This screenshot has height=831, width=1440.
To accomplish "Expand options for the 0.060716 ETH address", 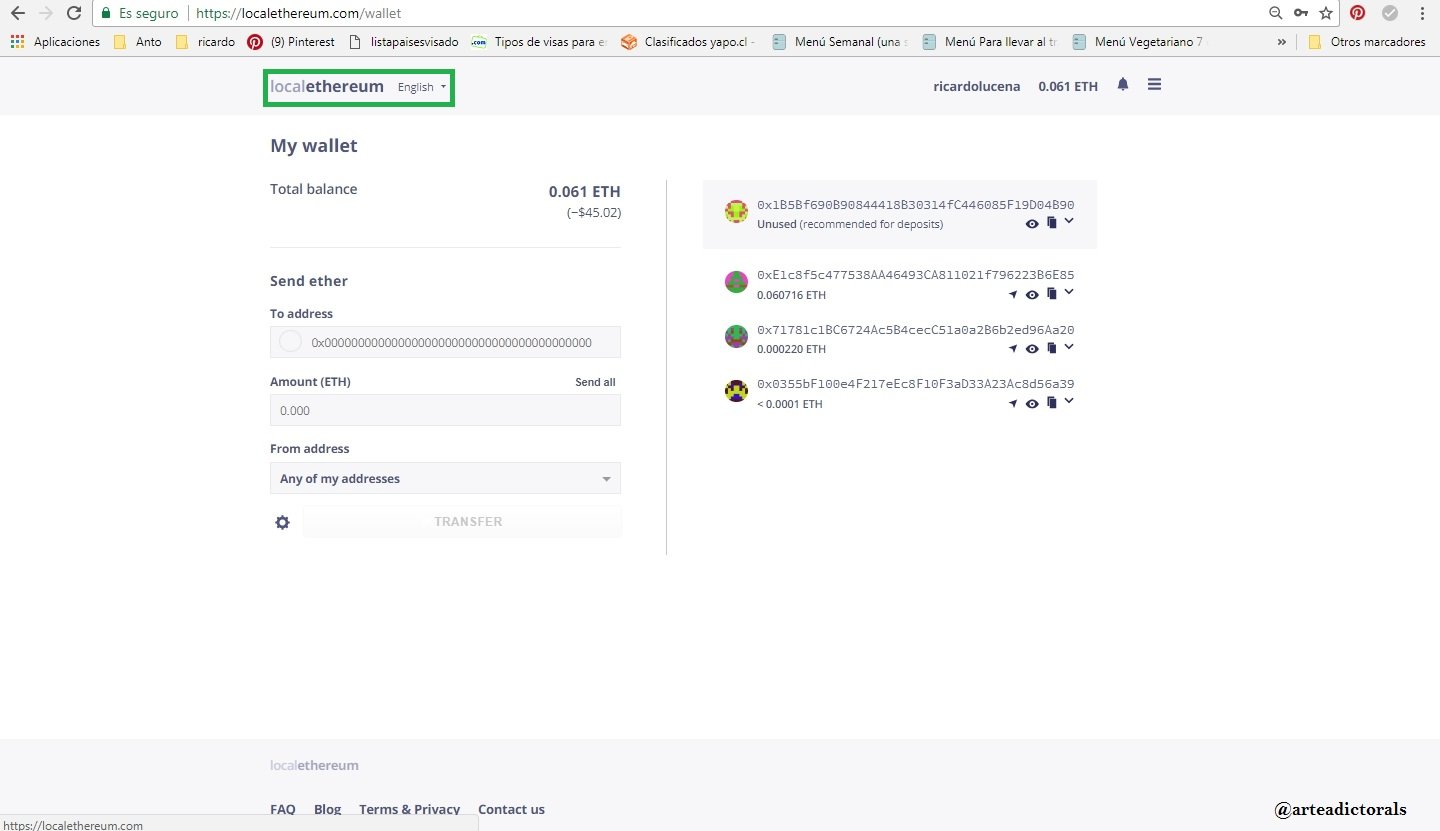I will [x=1069, y=292].
